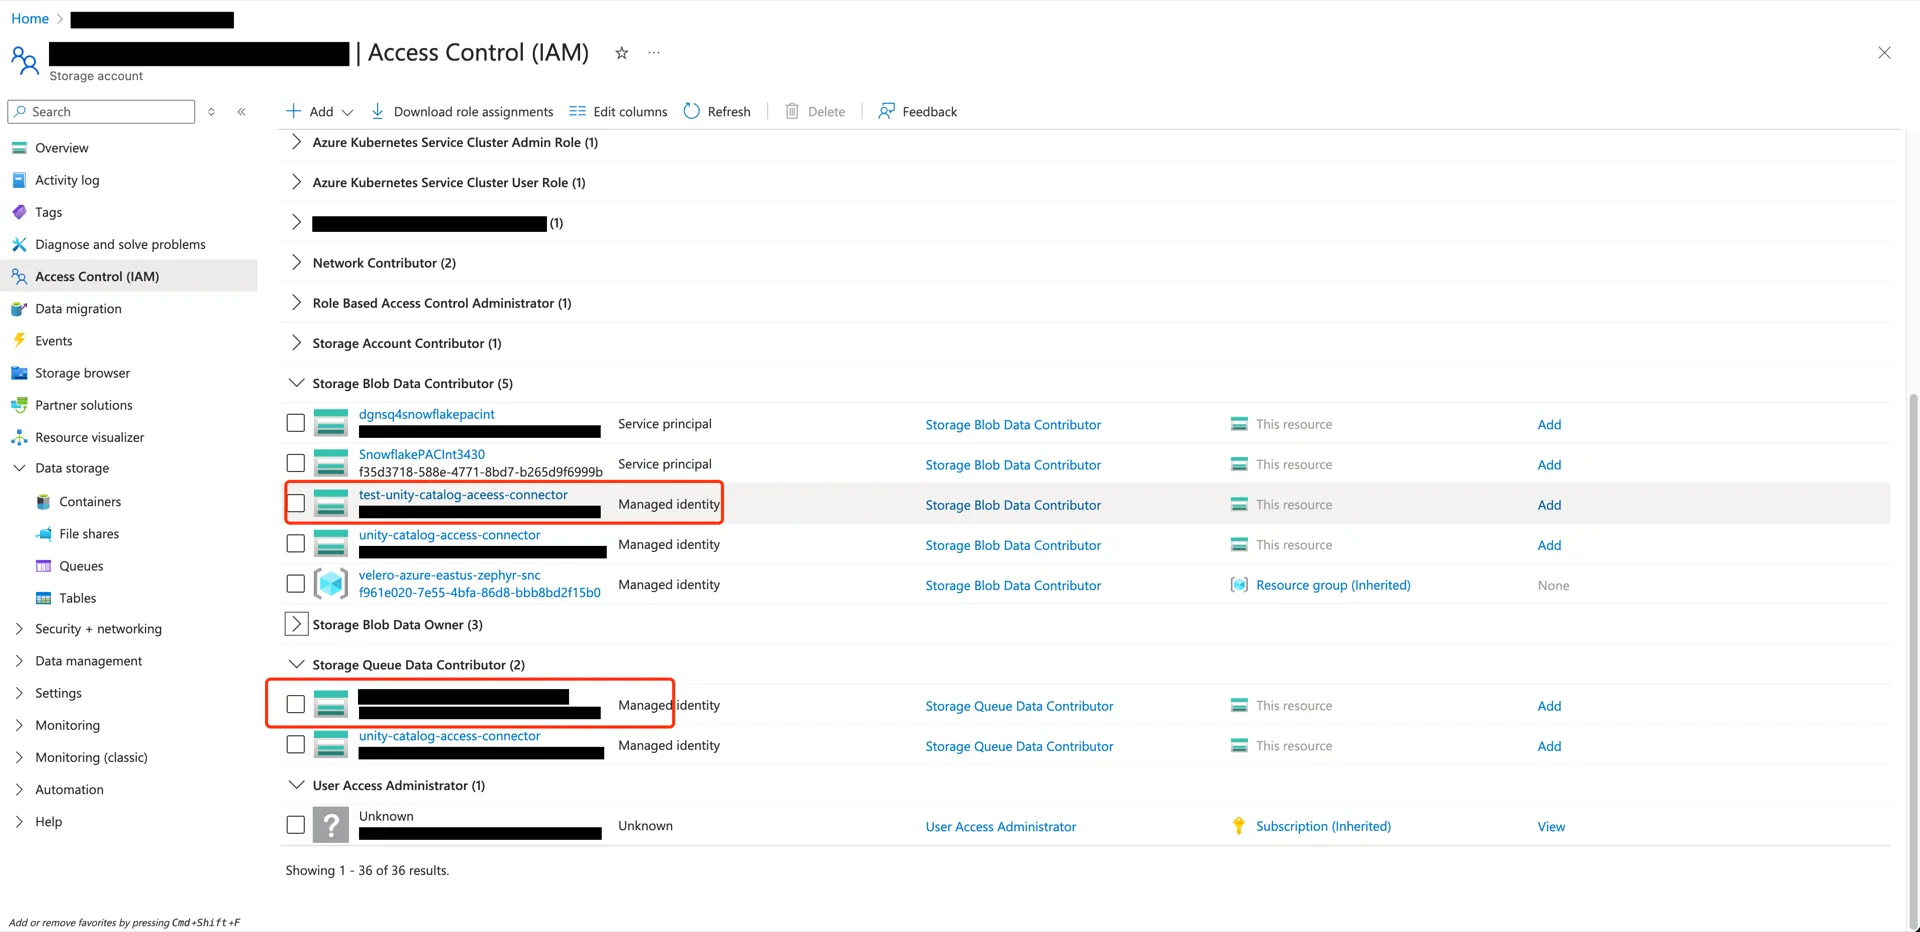
Task: Check the dgnsq4snowflakepacint row checkbox
Action: click(295, 423)
